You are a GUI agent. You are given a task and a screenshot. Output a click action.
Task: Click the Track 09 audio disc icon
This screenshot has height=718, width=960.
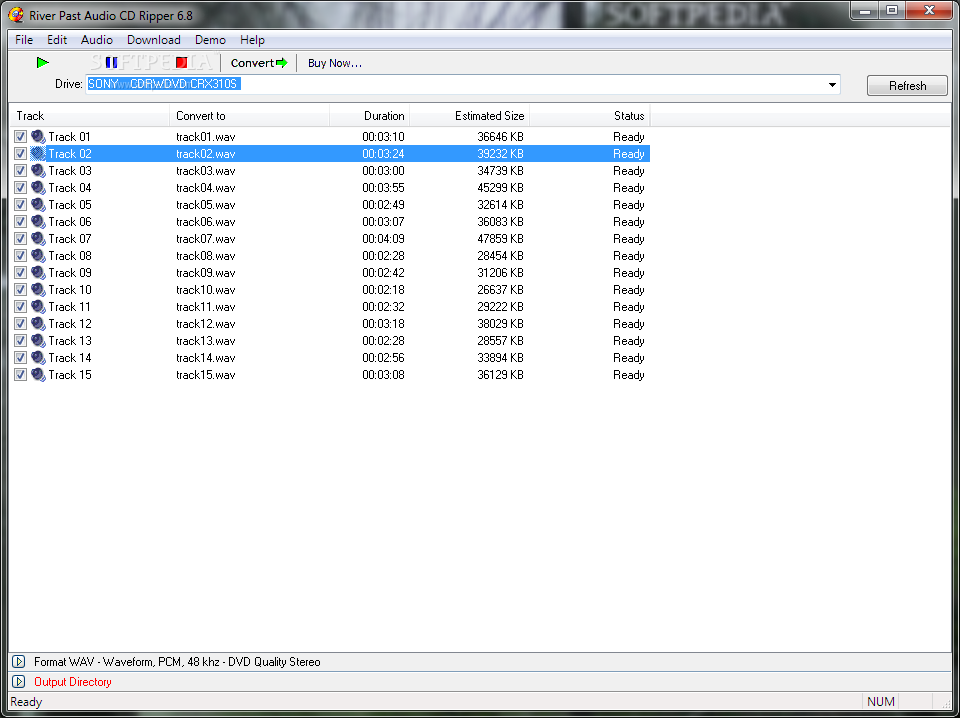pos(38,272)
